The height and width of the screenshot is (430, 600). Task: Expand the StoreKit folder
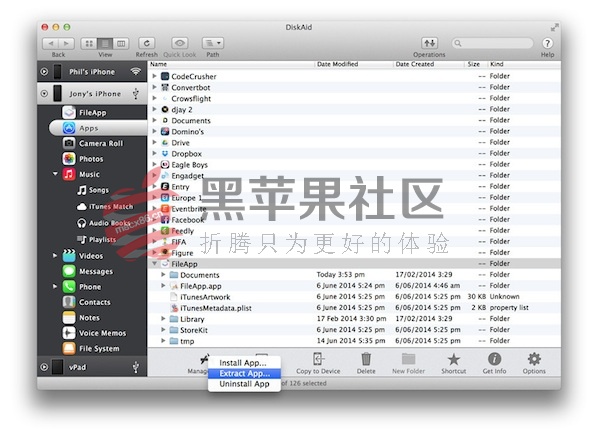[163, 330]
